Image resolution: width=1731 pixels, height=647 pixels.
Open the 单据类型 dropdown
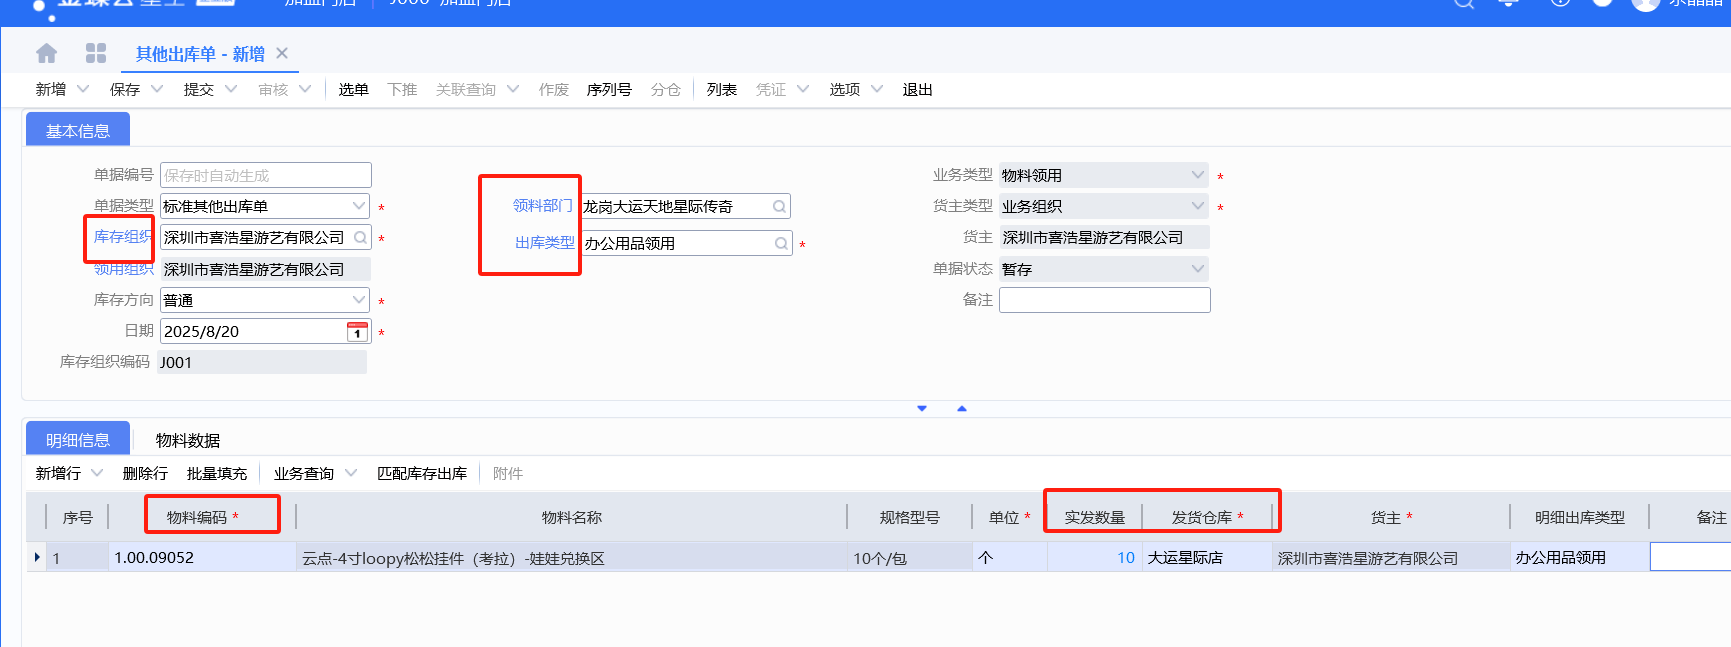click(359, 206)
